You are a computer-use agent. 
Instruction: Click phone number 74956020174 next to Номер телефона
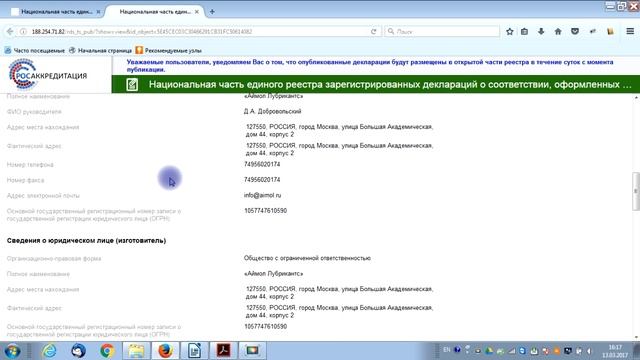pos(262,164)
